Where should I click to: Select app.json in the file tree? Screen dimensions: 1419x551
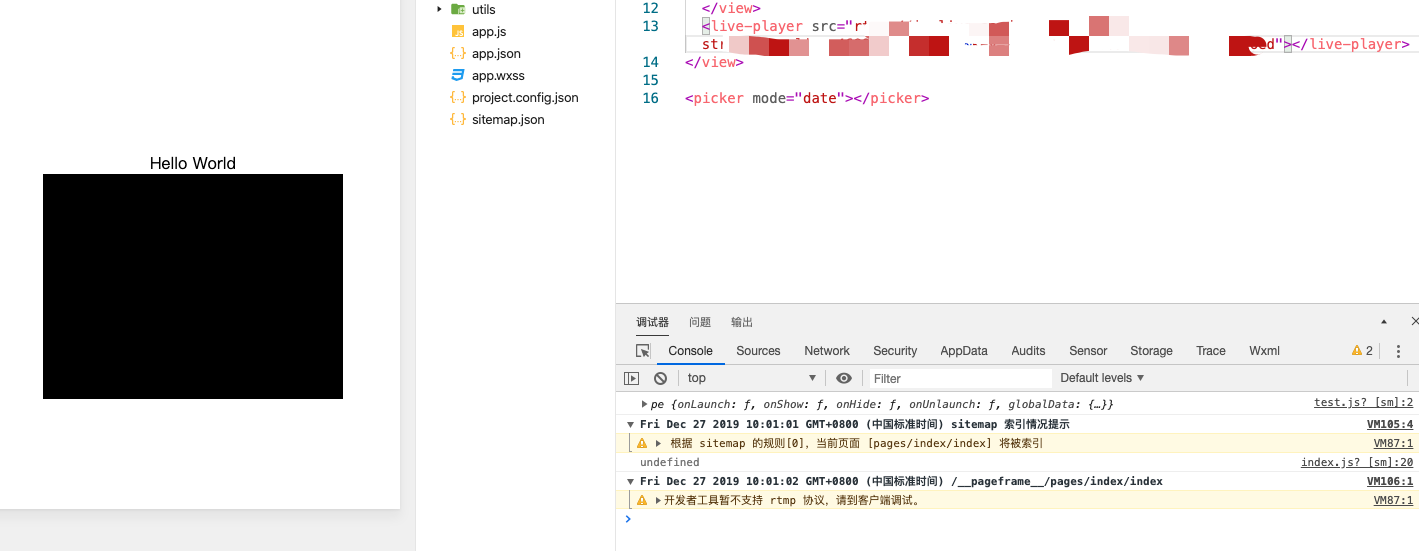tap(496, 54)
